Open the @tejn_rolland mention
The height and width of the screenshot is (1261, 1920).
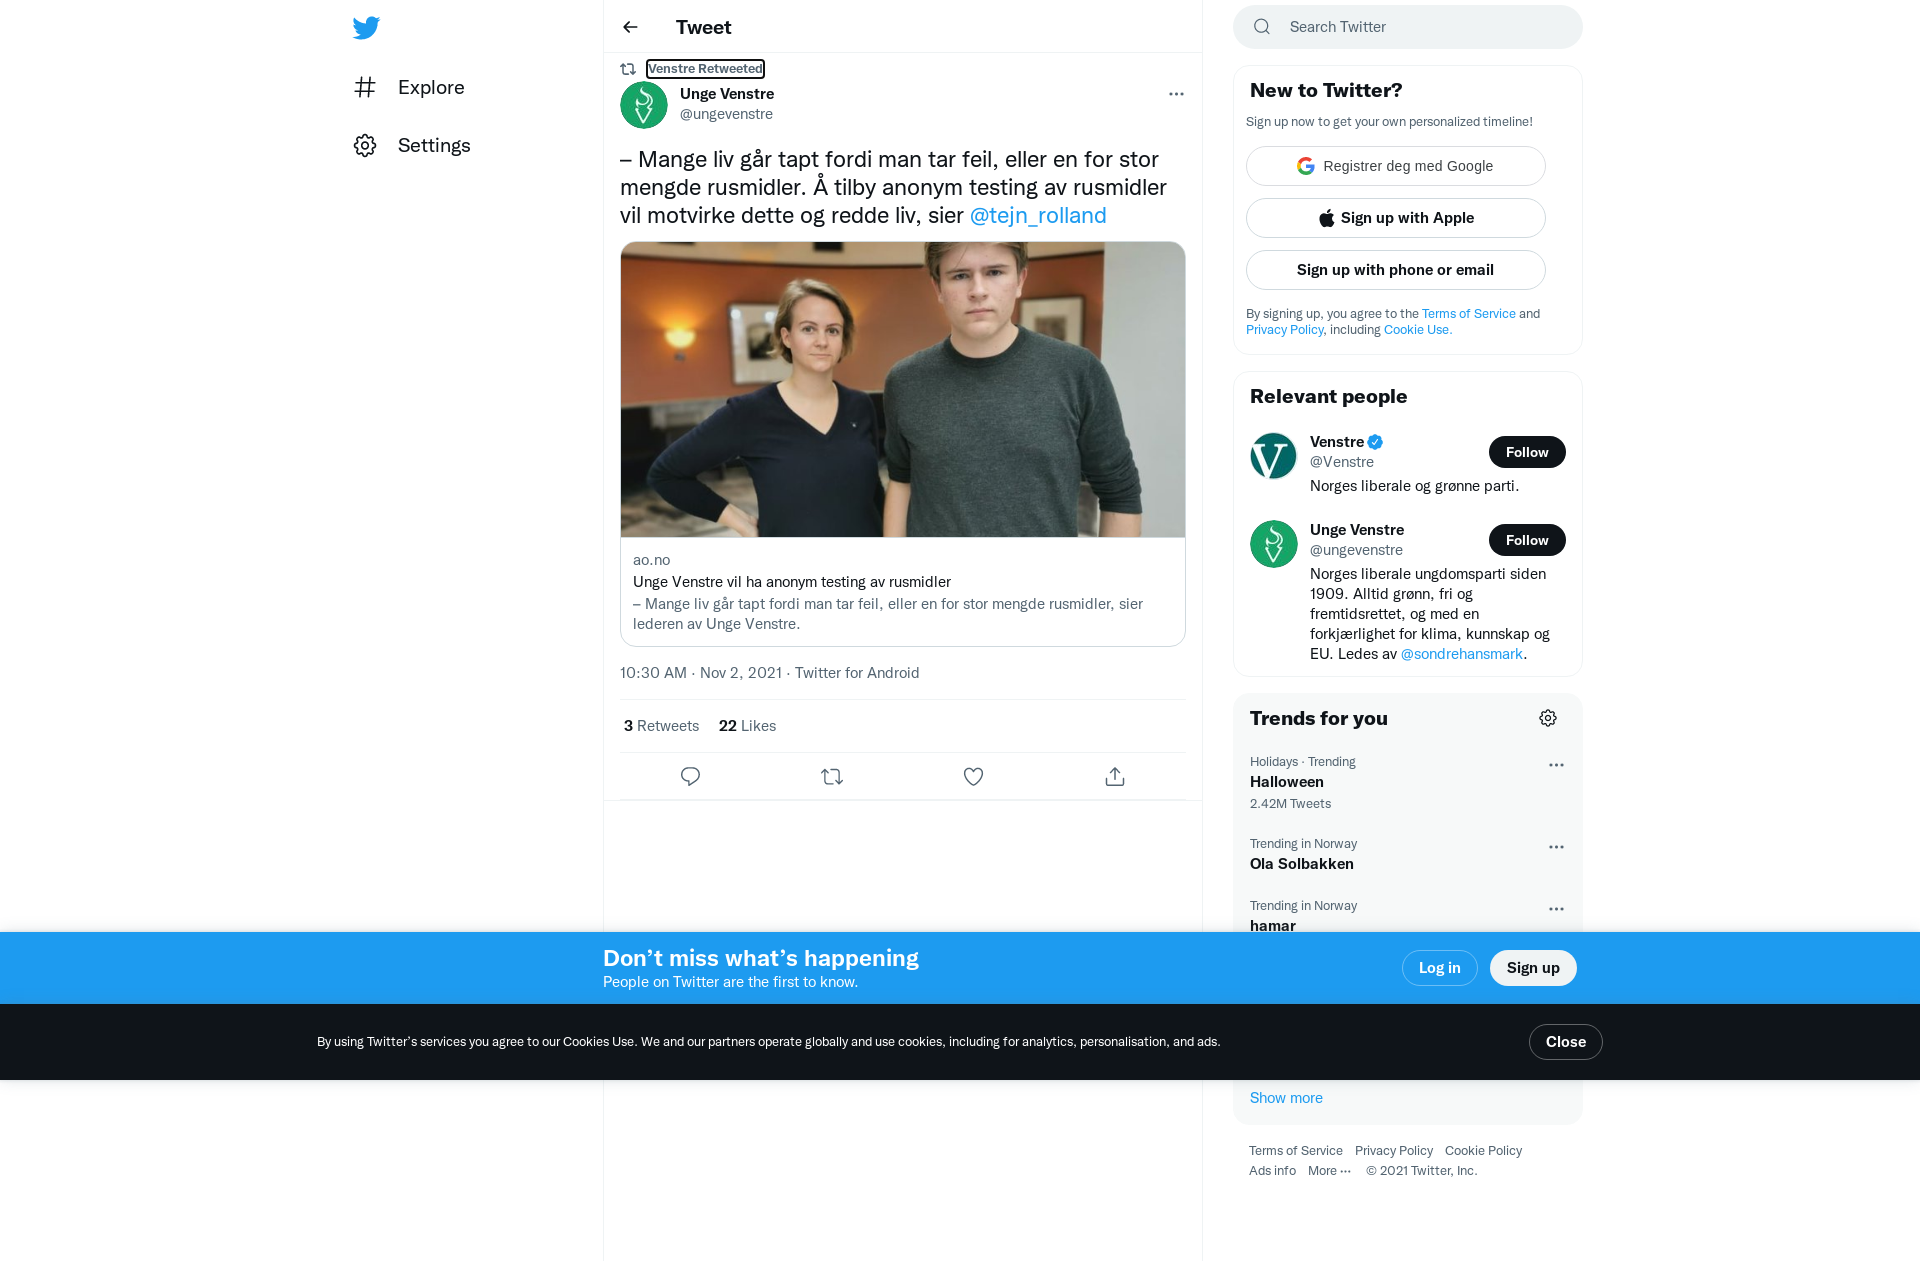[x=1038, y=215]
